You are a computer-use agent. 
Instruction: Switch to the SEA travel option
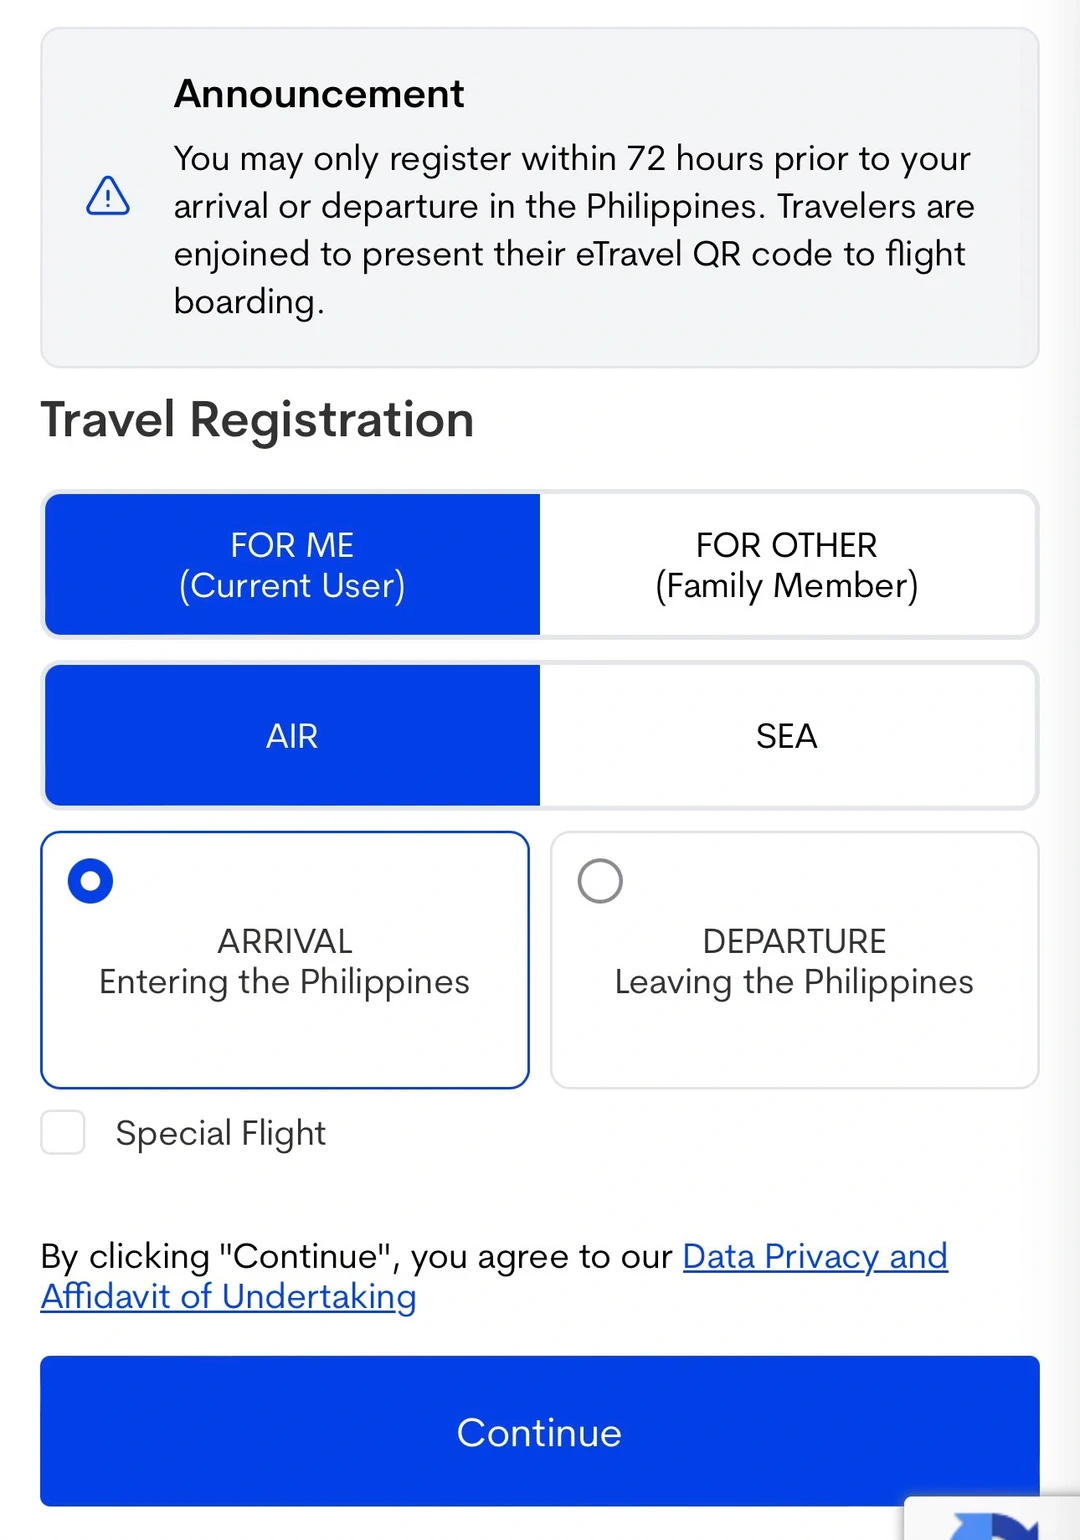point(787,736)
